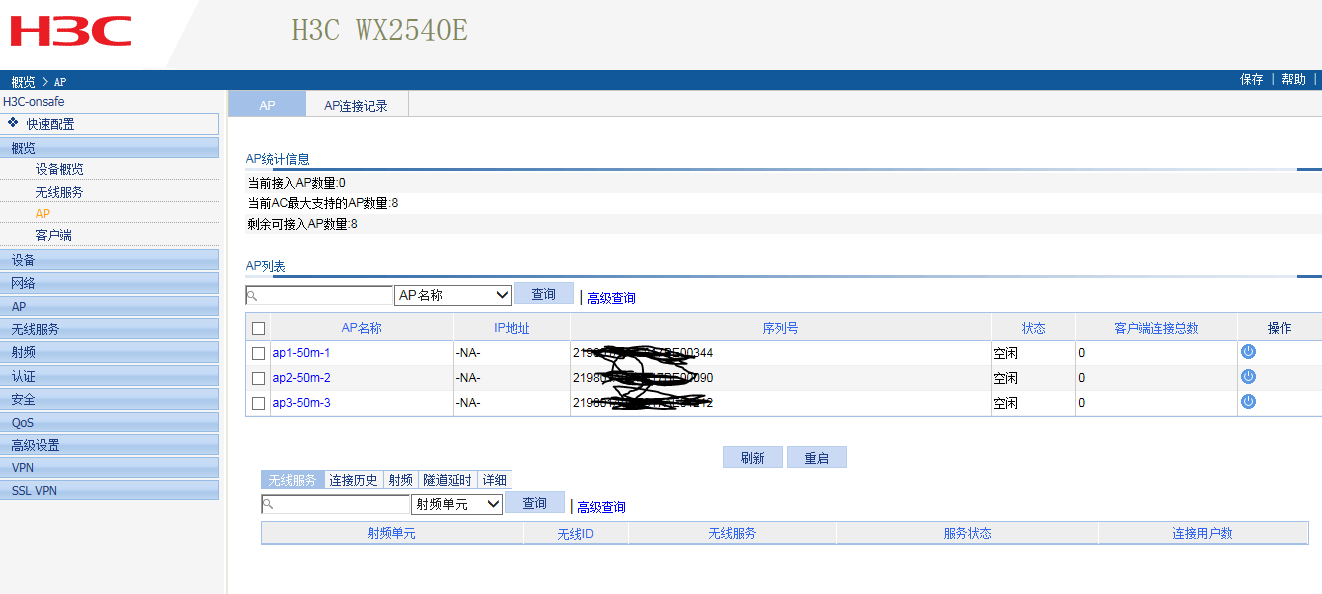Open 高级查询 link in AP列表
The image size is (1322, 594).
(611, 298)
